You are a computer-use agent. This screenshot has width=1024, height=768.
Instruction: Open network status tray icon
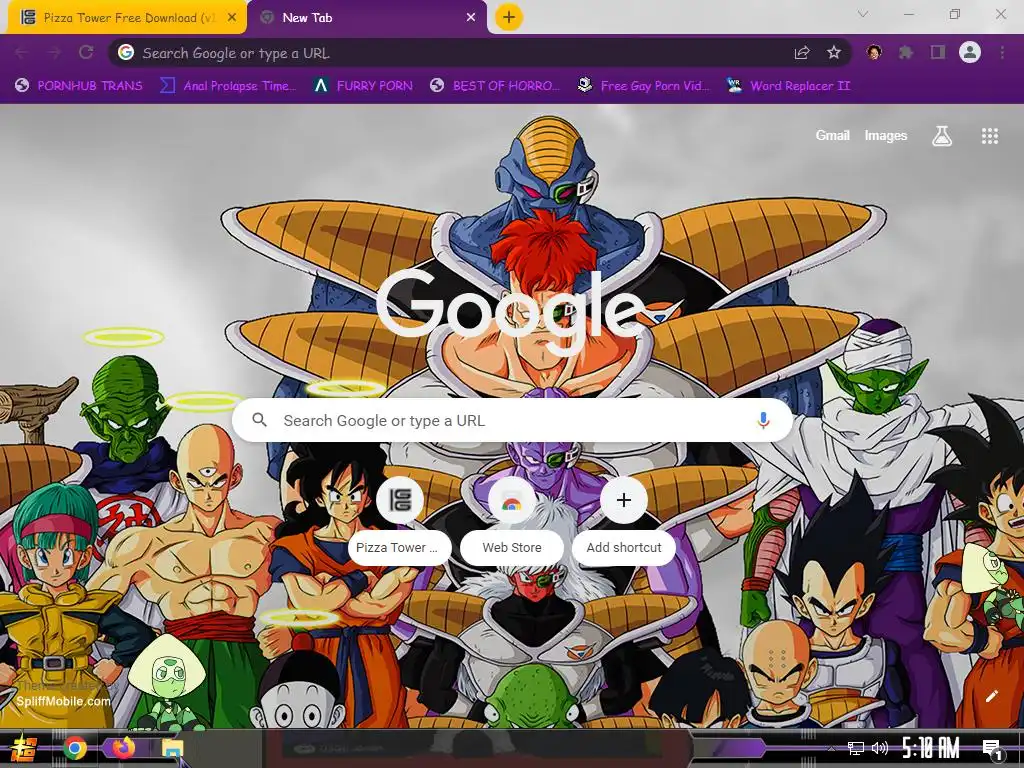(x=856, y=748)
